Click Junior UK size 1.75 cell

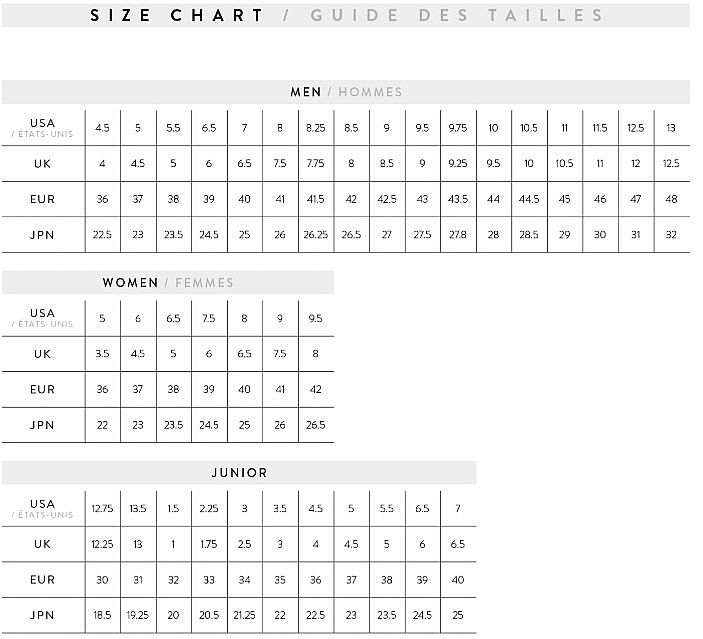[209, 544]
